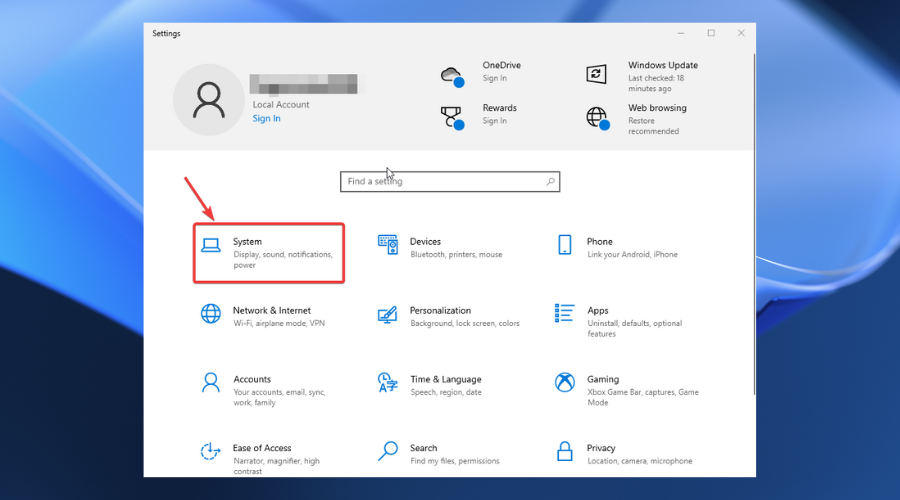
Task: Click the Local Account label
Action: click(281, 104)
